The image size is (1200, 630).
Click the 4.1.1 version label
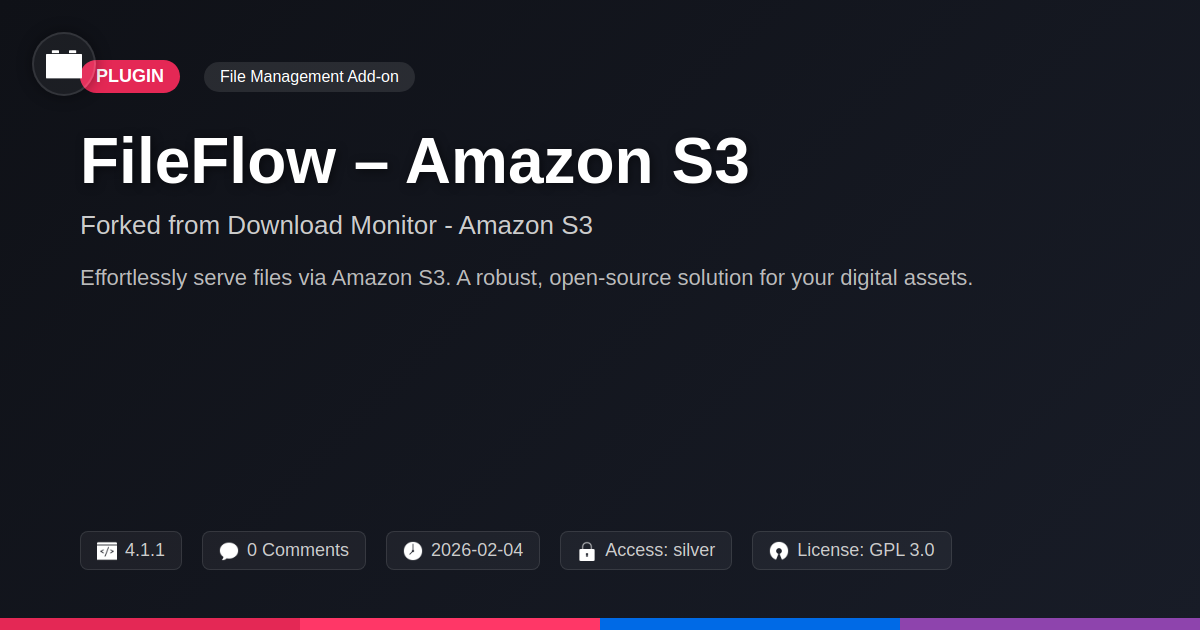tap(145, 550)
